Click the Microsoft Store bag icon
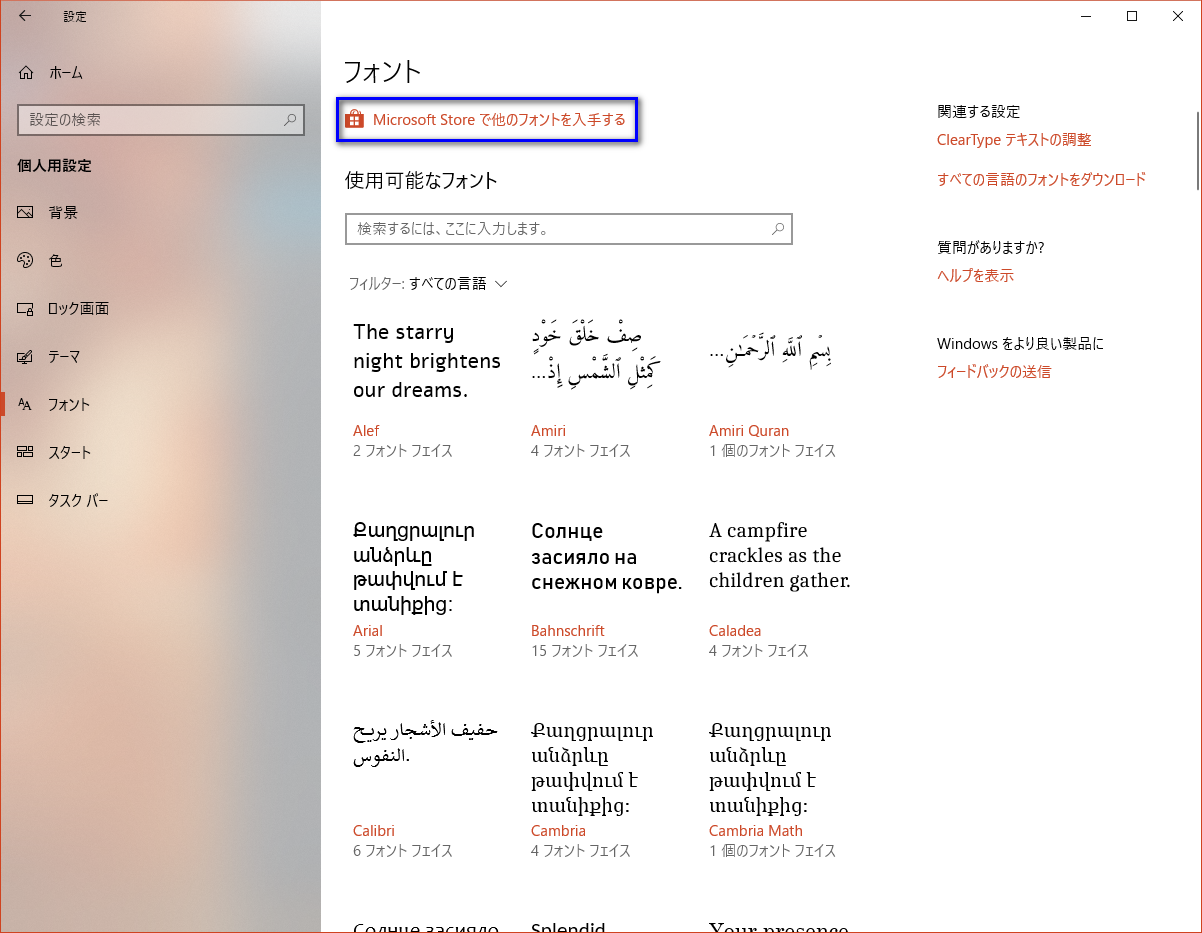The image size is (1202, 933). [354, 120]
